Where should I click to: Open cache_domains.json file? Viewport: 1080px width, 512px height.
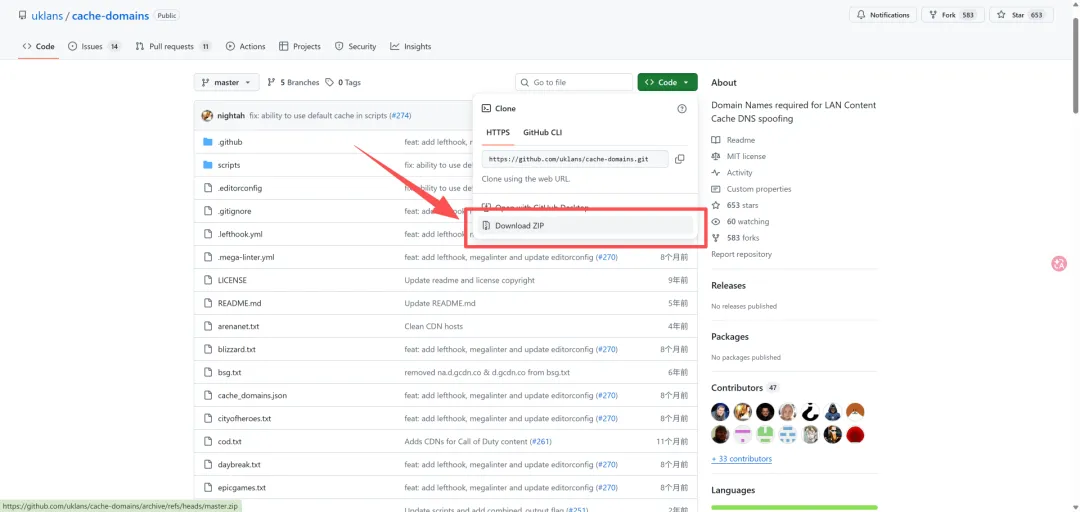point(252,396)
